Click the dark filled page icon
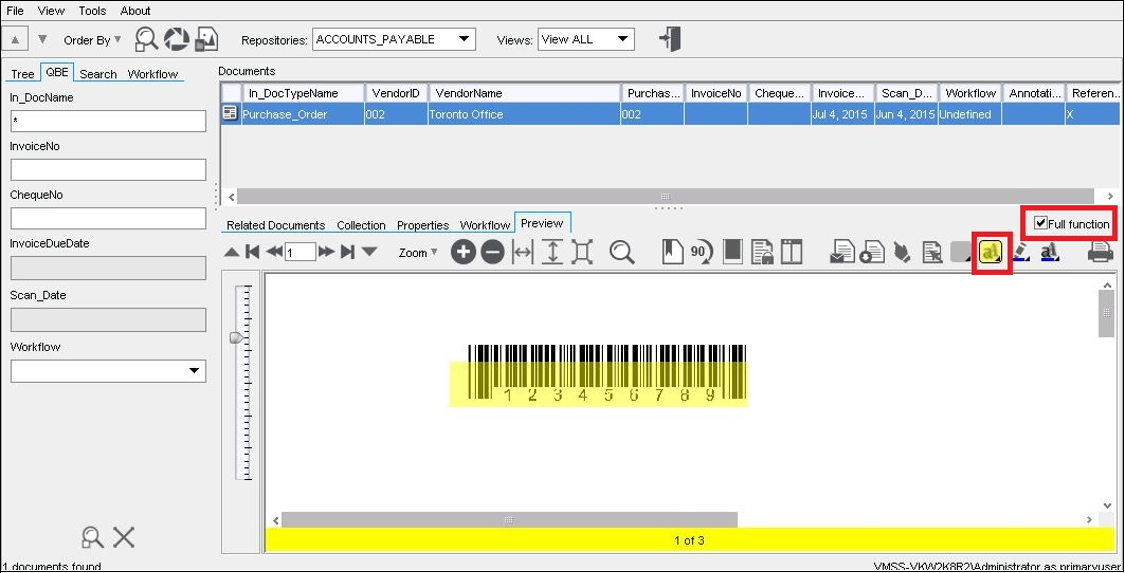1125x573 pixels. (x=733, y=252)
